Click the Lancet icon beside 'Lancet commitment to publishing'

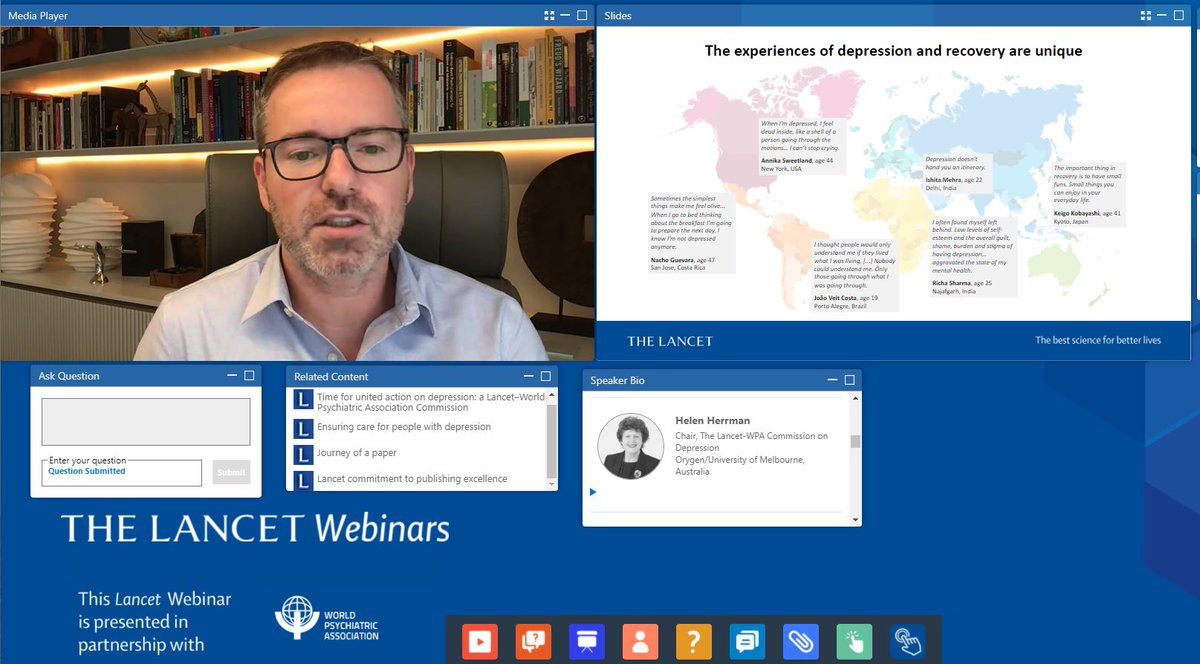click(303, 480)
